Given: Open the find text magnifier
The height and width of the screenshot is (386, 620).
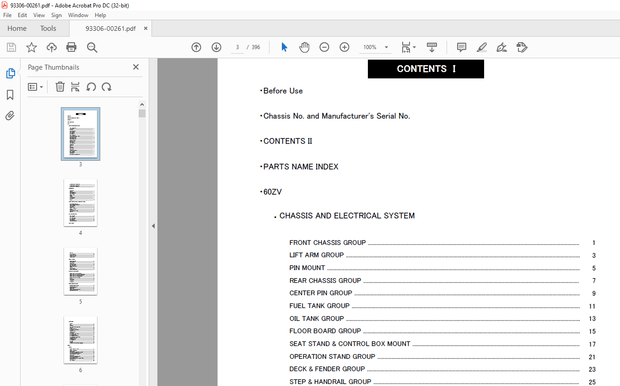Looking at the screenshot, I should (x=92, y=47).
